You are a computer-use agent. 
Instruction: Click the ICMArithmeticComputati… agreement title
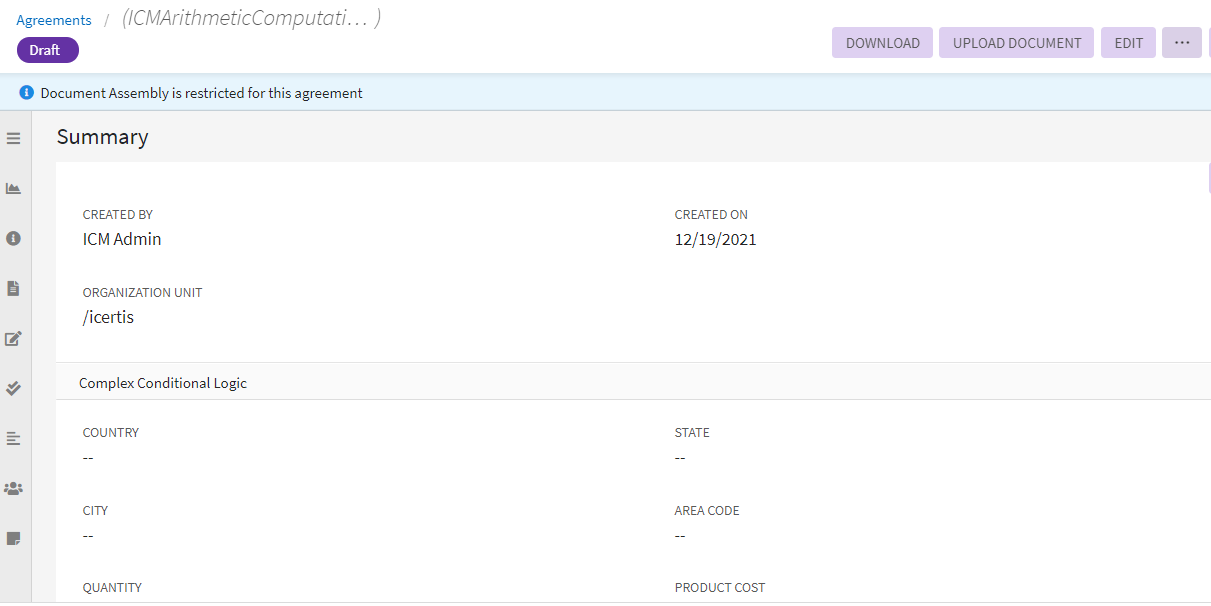click(251, 19)
